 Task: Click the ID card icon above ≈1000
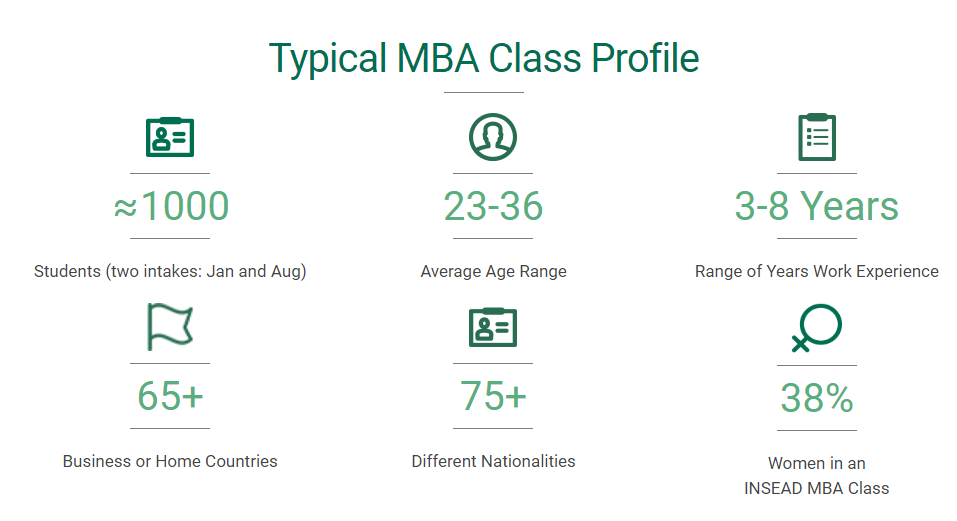170,137
